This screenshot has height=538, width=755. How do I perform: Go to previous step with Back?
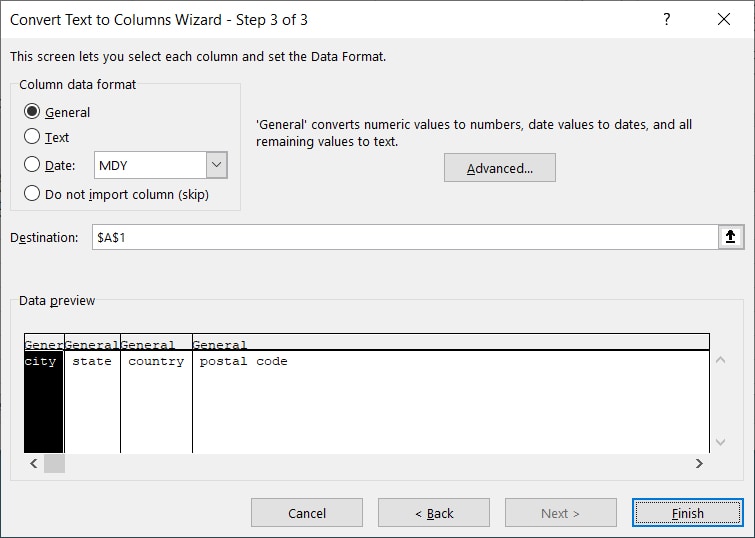click(434, 513)
